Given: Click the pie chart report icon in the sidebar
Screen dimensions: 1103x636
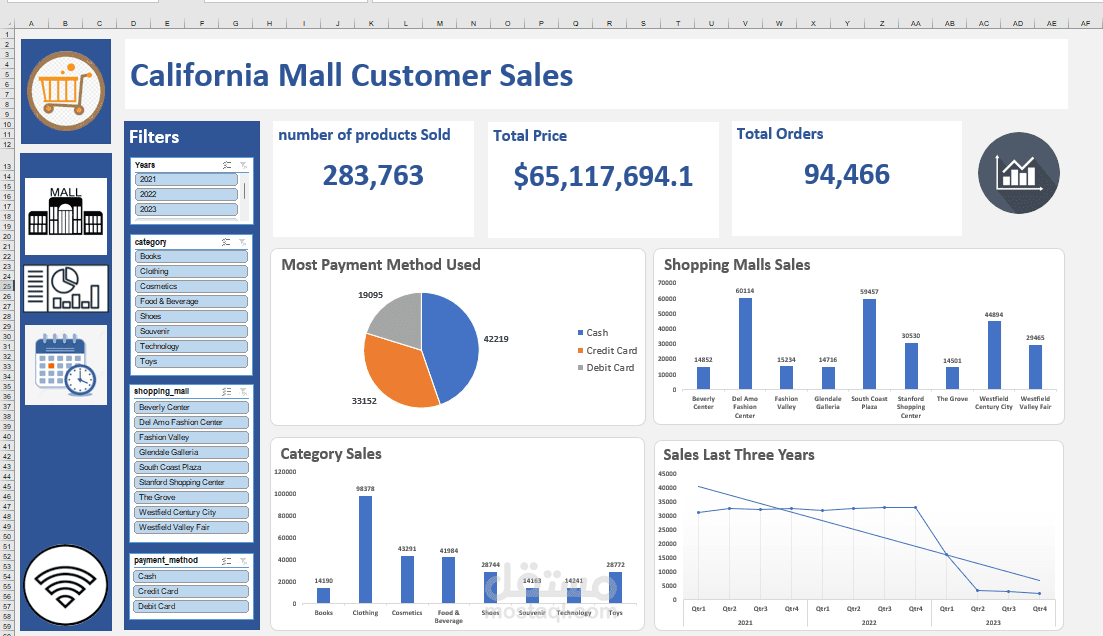Looking at the screenshot, I should click(x=65, y=288).
